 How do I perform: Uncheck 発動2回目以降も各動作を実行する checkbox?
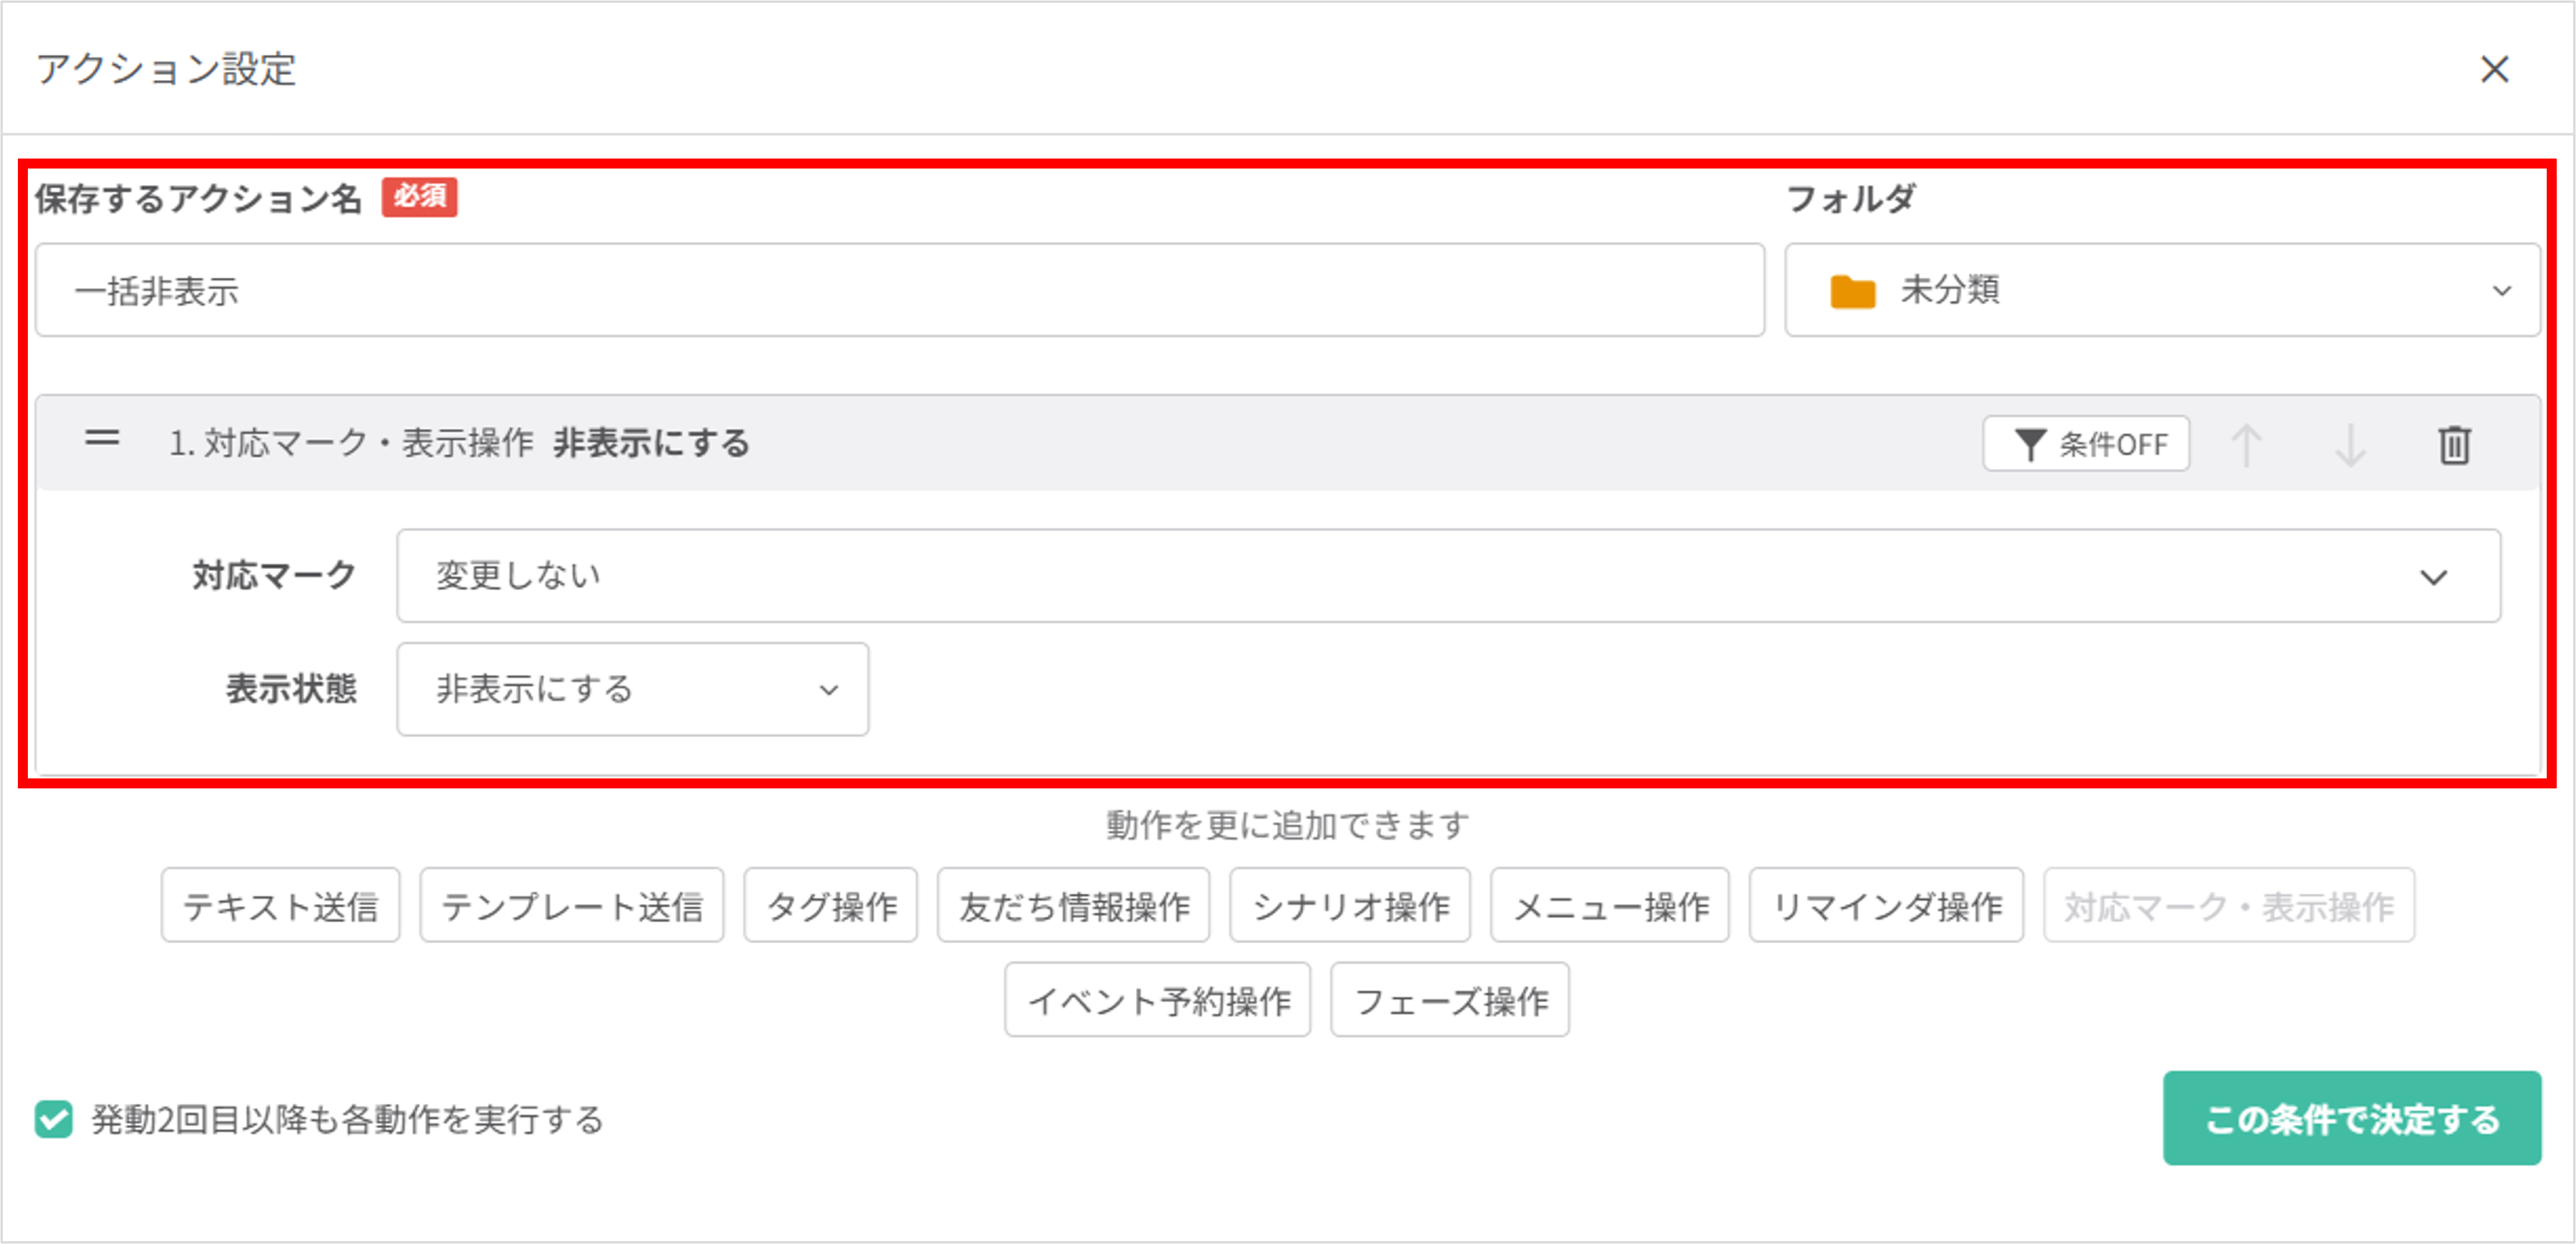[x=54, y=1119]
